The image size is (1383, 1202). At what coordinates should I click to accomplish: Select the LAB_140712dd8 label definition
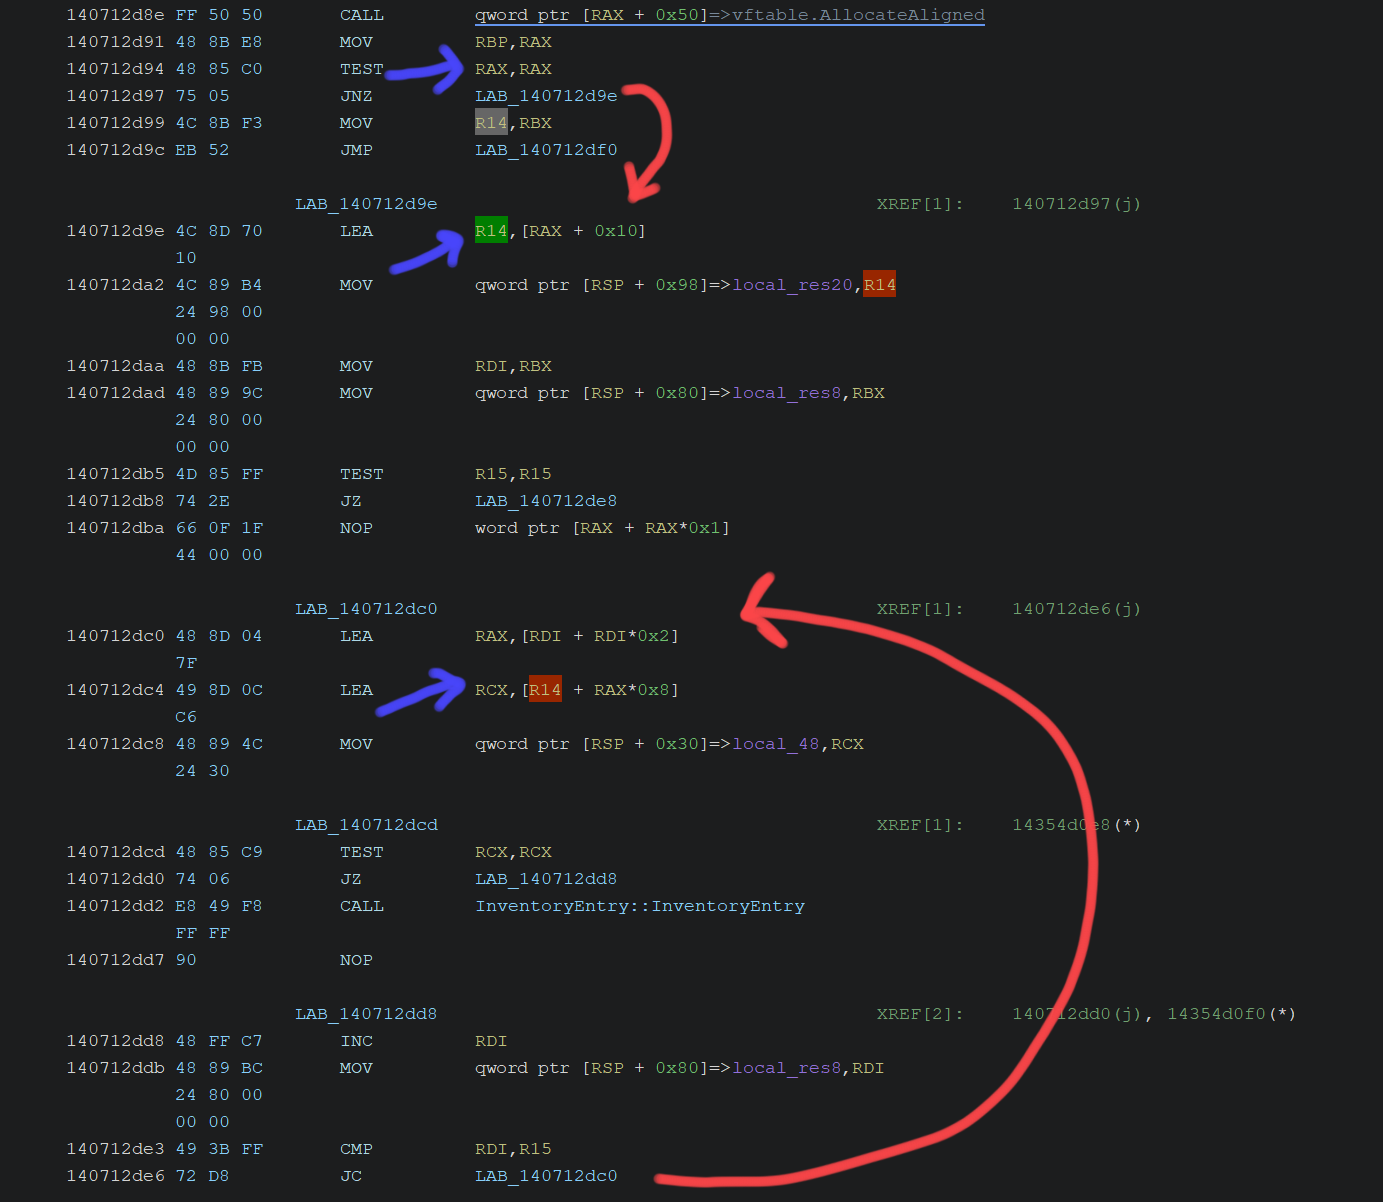[x=366, y=1014]
